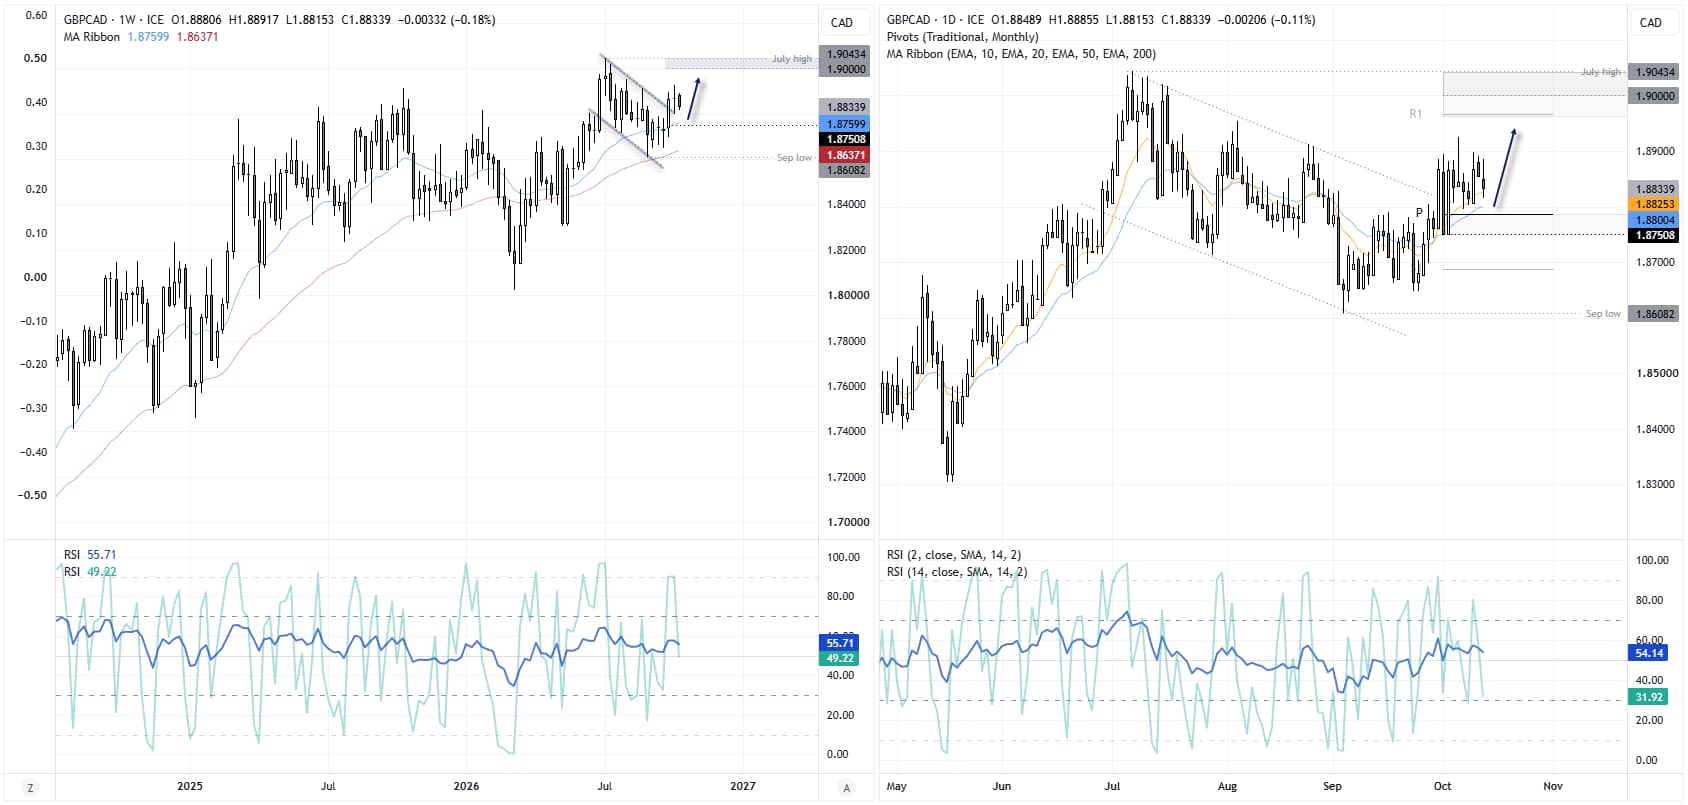The height and width of the screenshot is (805, 1688).
Task: Click the Z timezone button at bottom left
Action: (x=30, y=788)
